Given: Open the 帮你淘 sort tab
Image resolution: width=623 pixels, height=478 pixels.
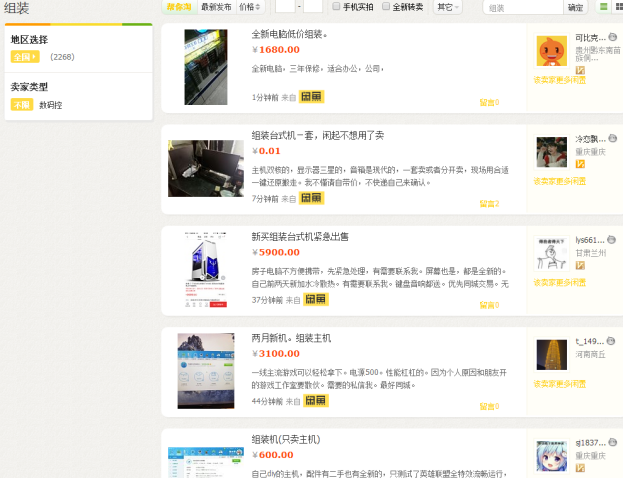Looking at the screenshot, I should tap(179, 7).
